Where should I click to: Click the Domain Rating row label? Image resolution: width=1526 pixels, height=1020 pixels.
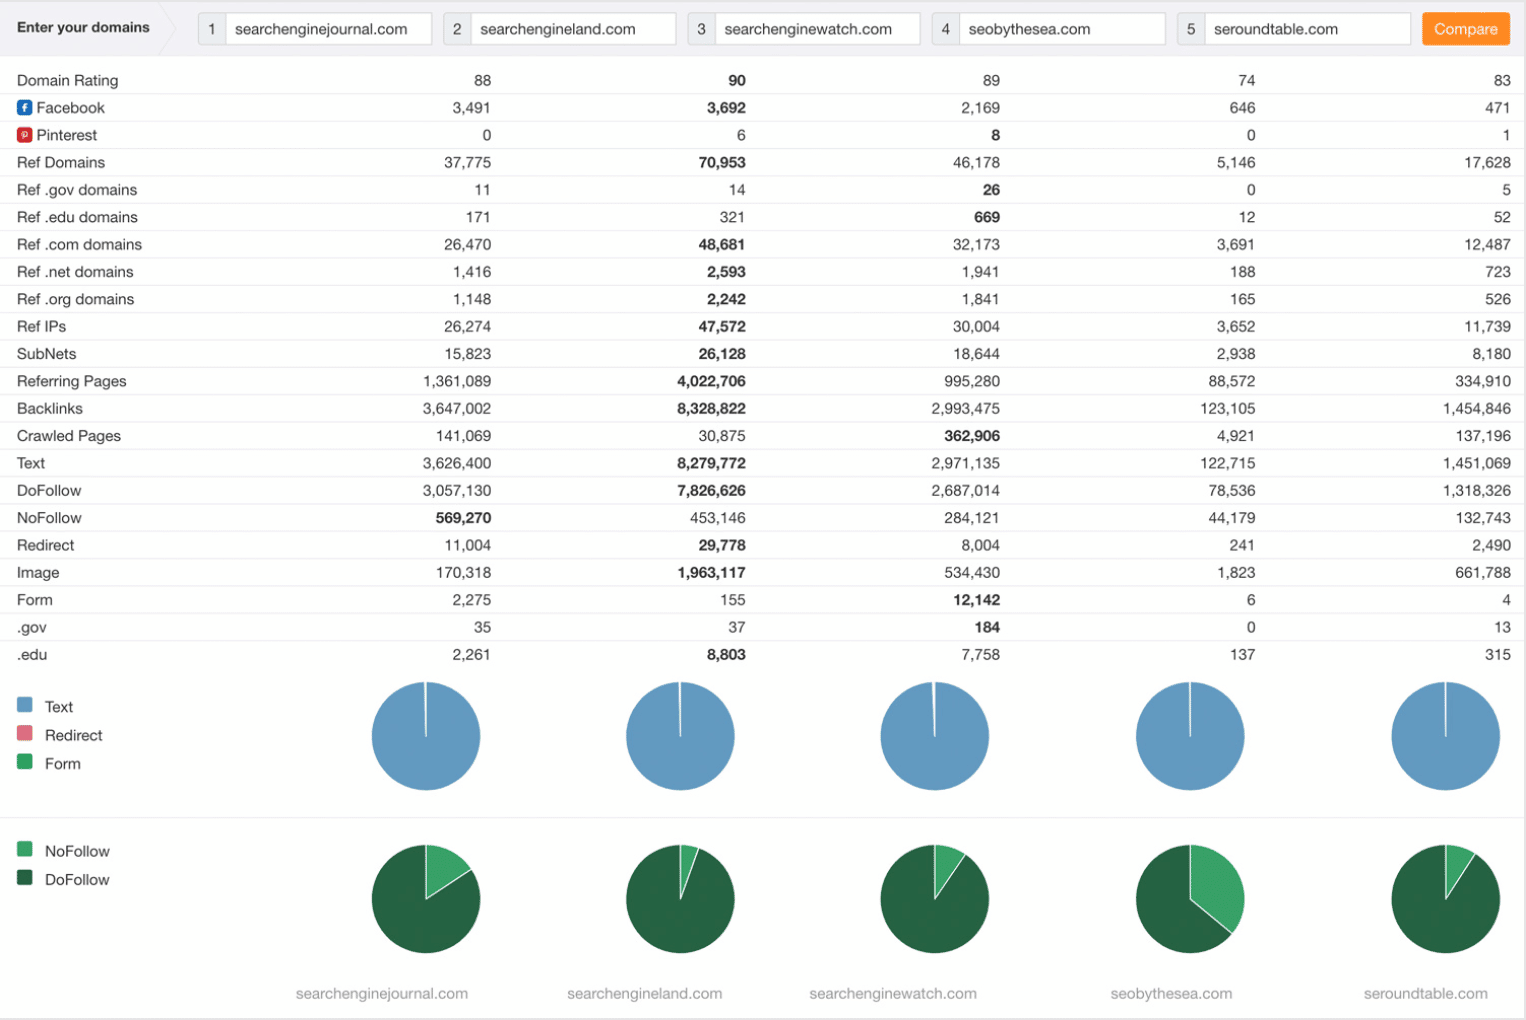click(x=67, y=80)
